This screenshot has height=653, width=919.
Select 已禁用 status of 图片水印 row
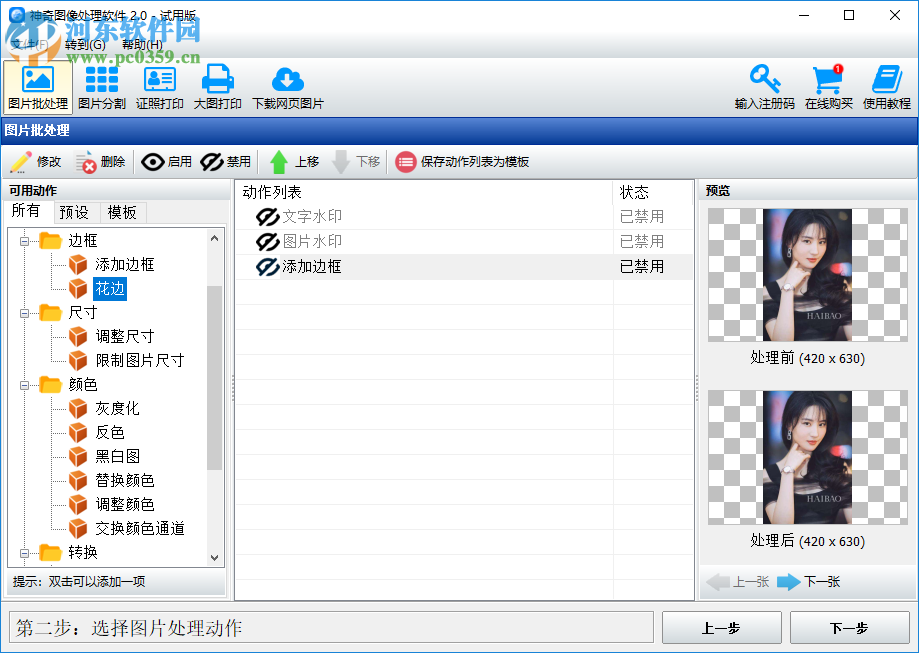642,242
